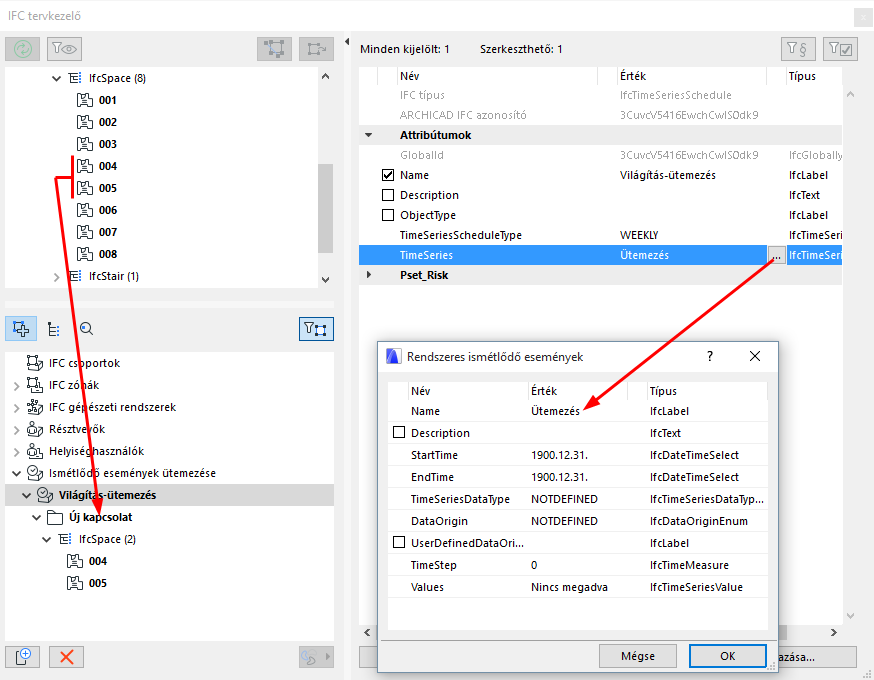Click the horizontal scrollbar right arrow

point(833,632)
